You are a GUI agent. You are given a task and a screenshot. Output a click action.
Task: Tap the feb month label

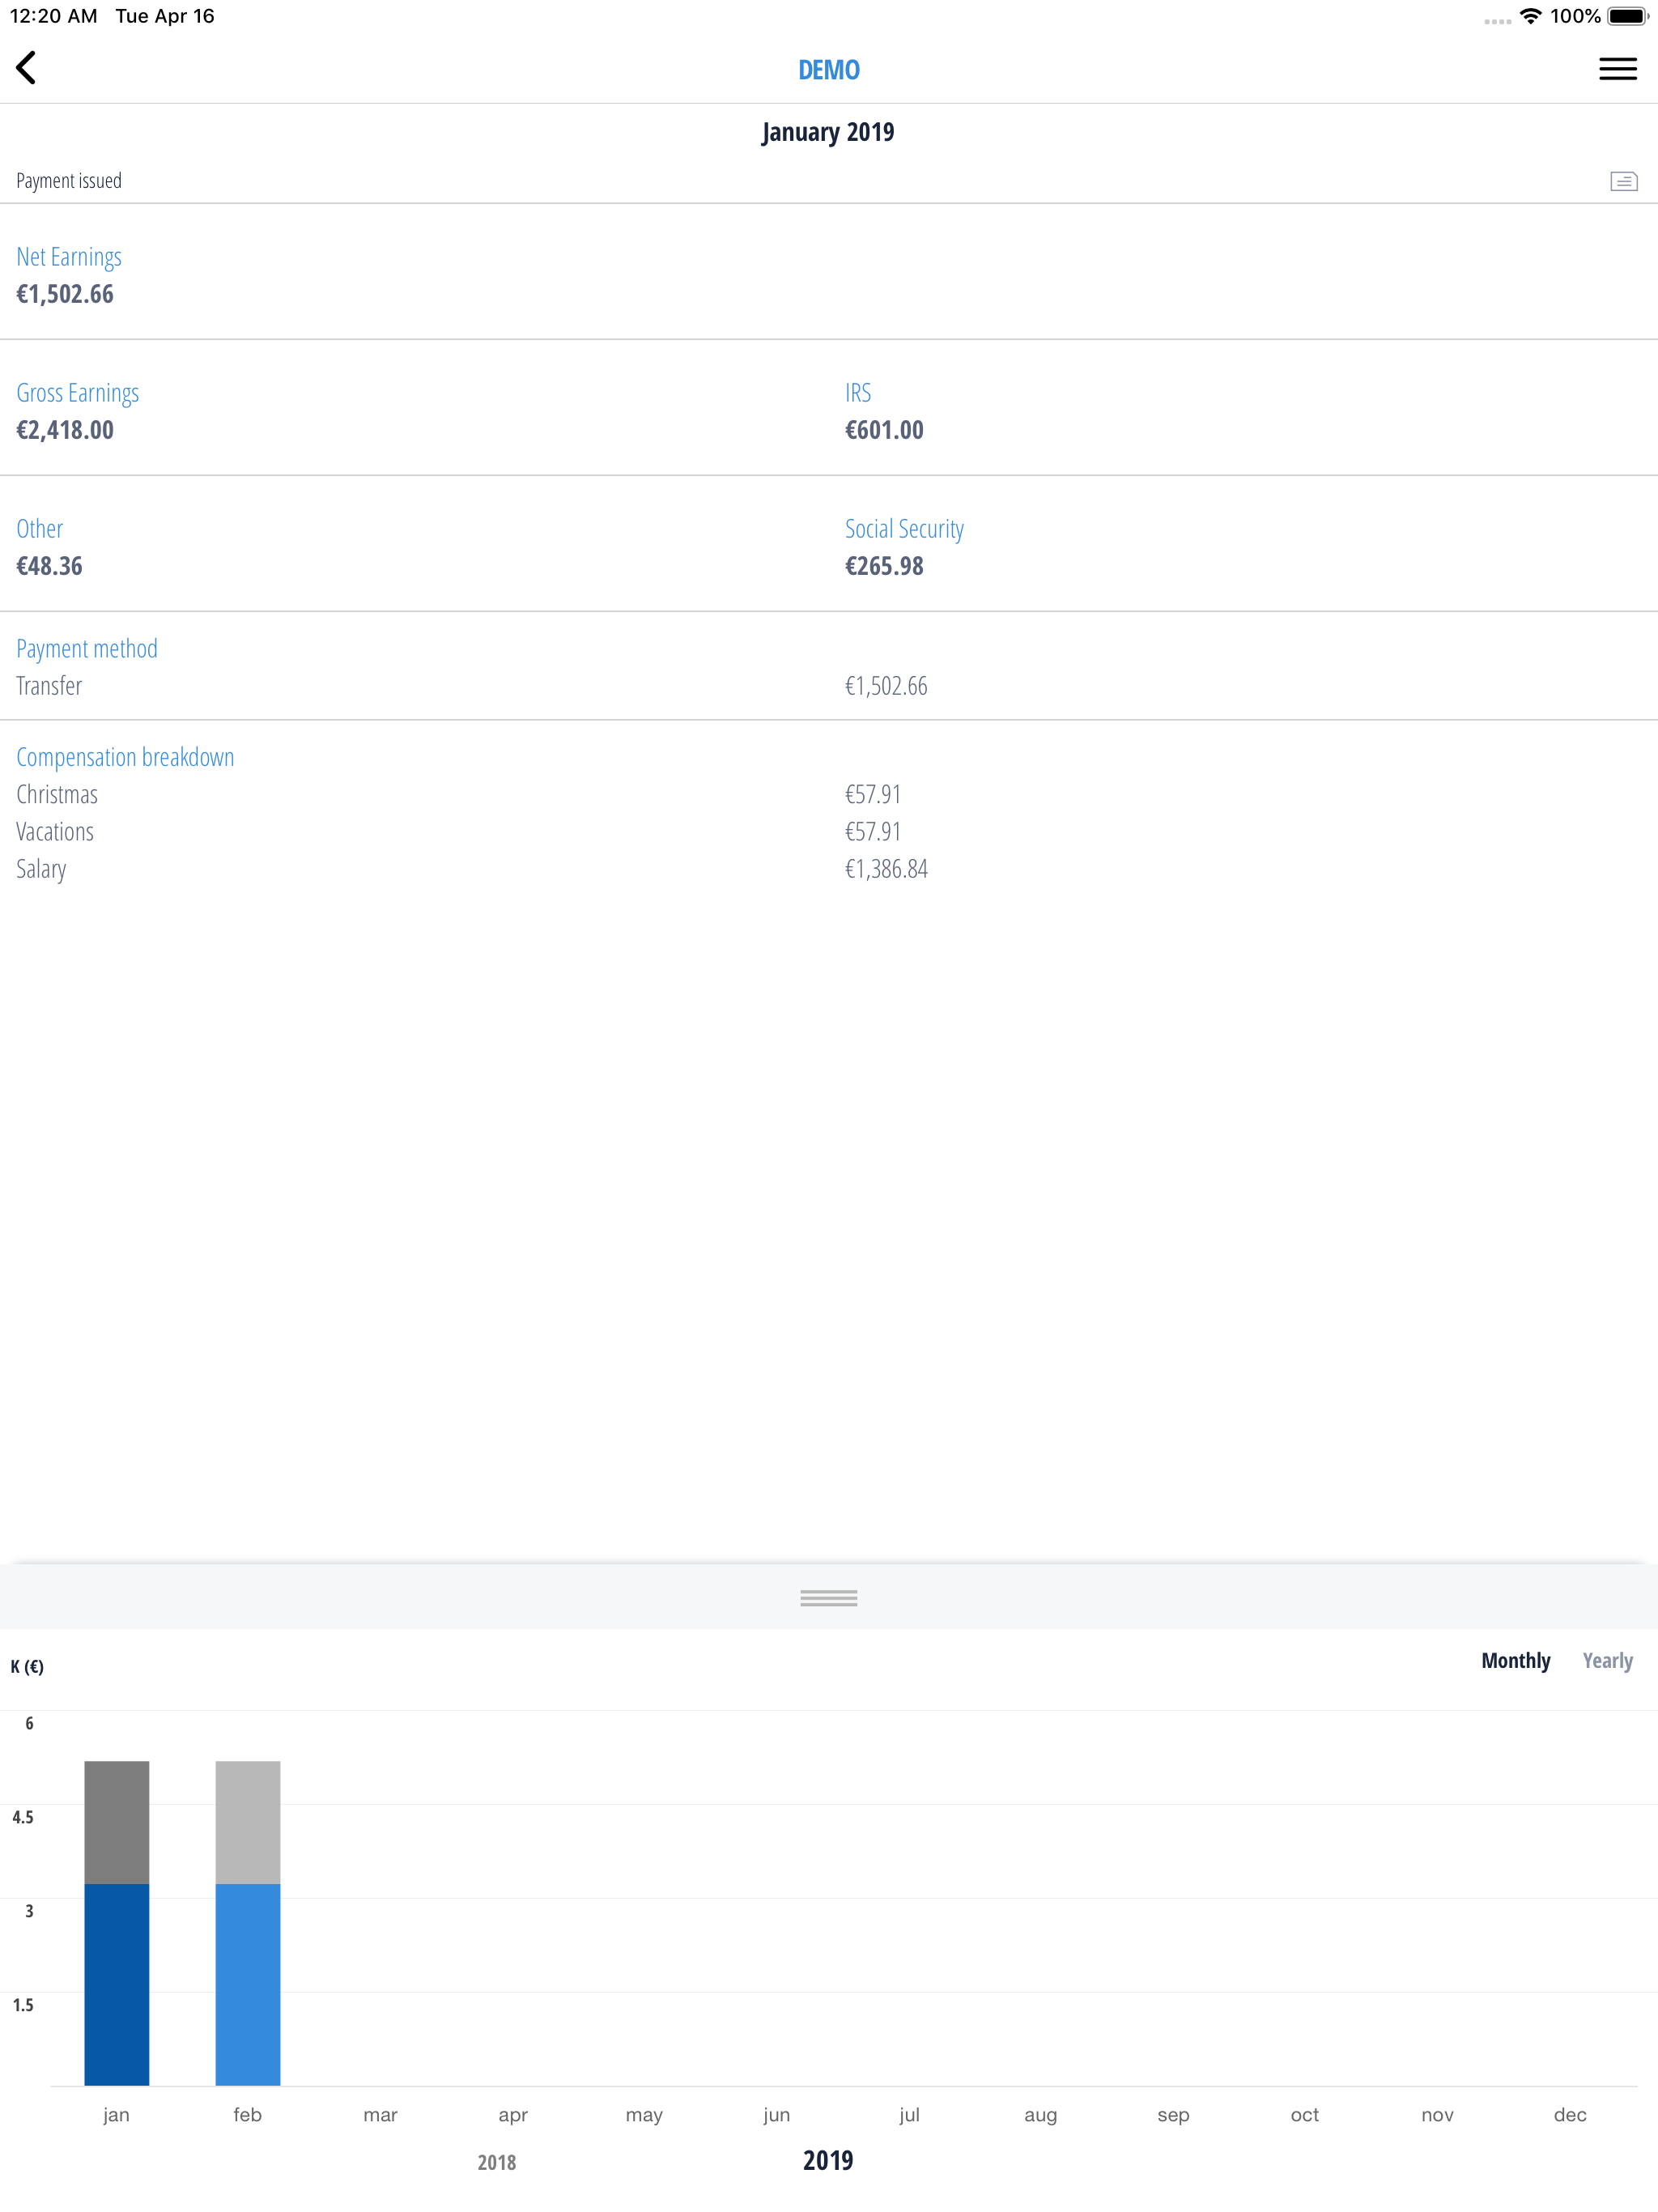coord(248,2115)
